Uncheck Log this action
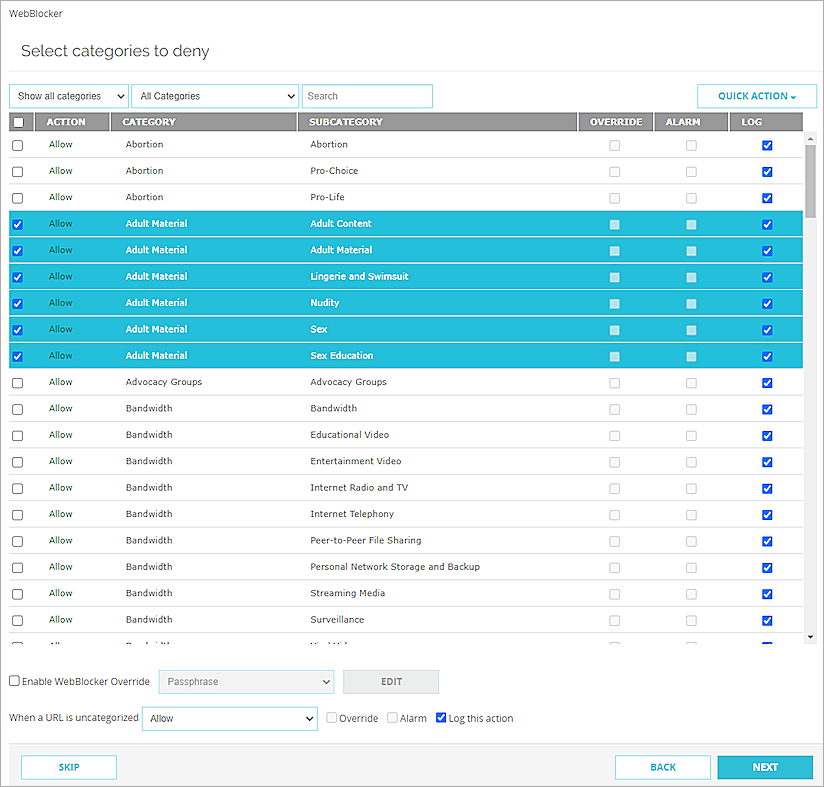This screenshot has height=787, width=824. pyautogui.click(x=441, y=718)
